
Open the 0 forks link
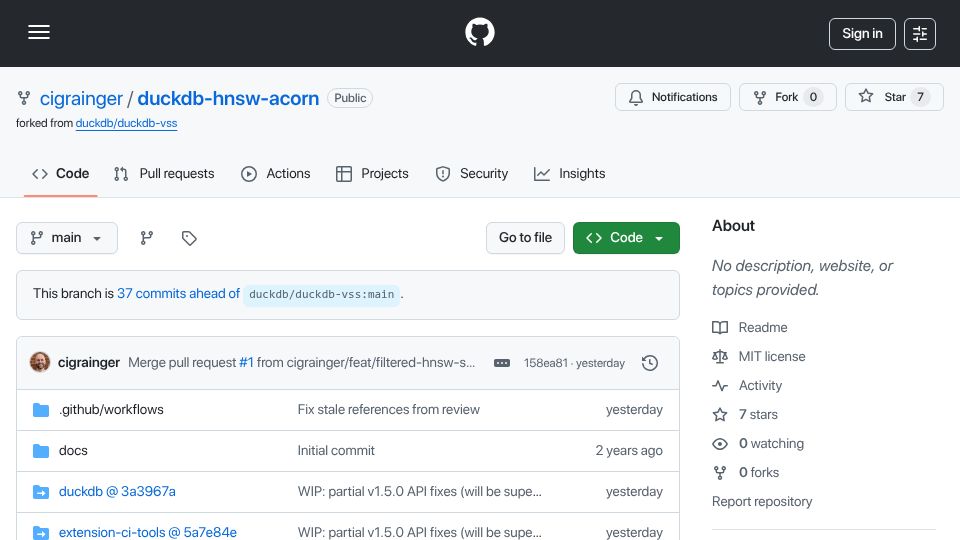pyautogui.click(x=759, y=473)
